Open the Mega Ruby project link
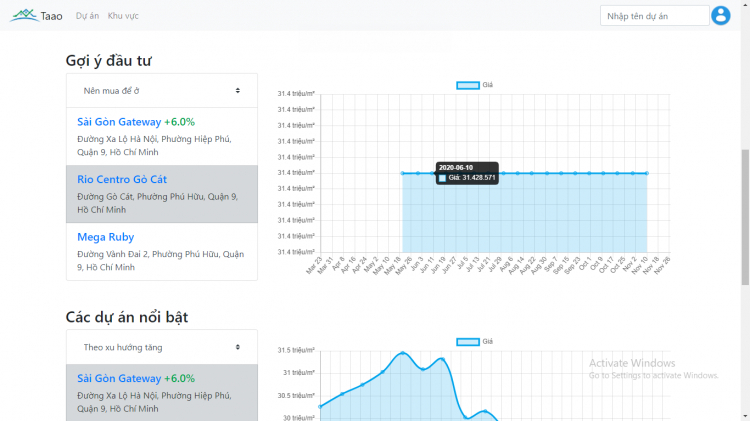Viewport: 750px width, 421px height. [106, 237]
